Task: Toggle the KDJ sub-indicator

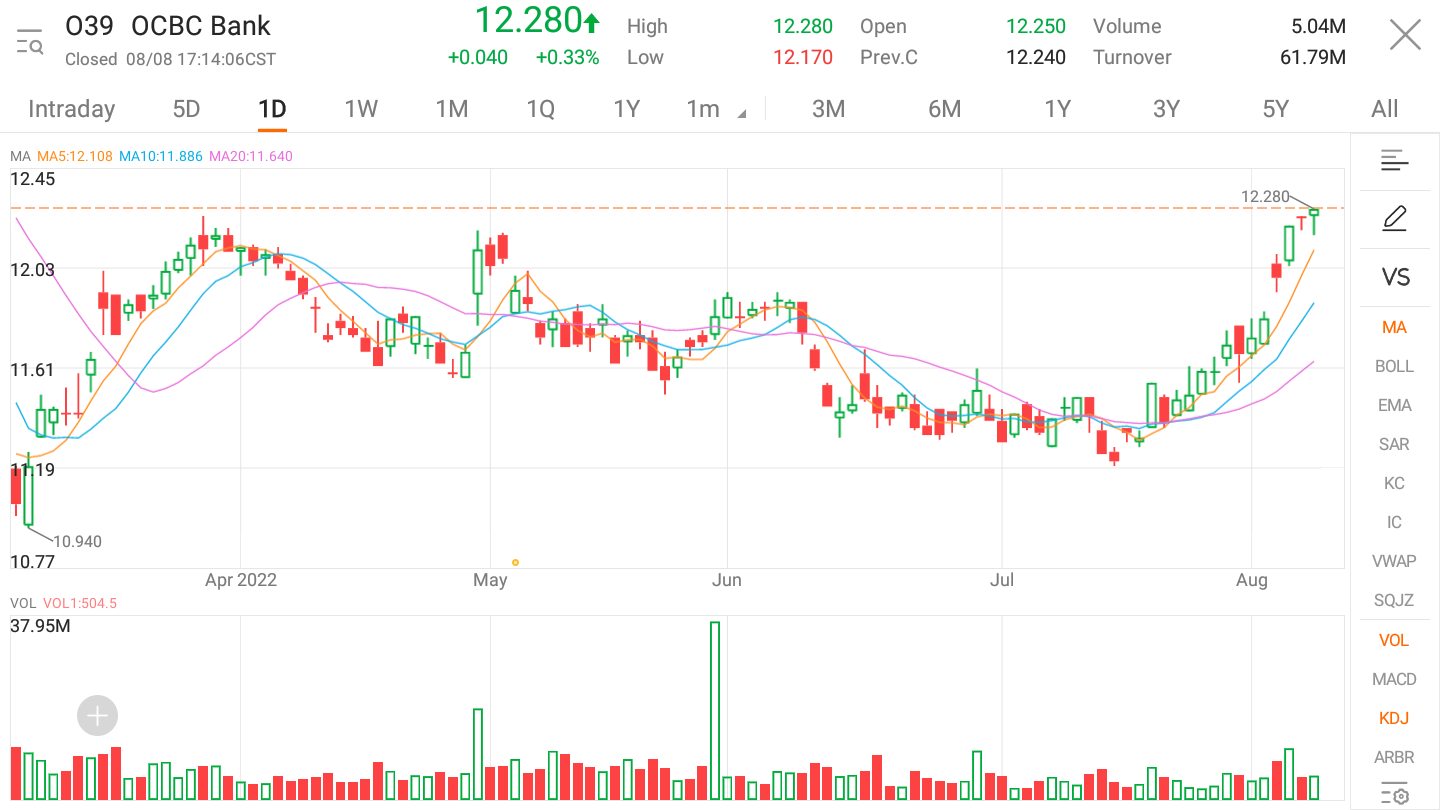Action: coord(1394,718)
